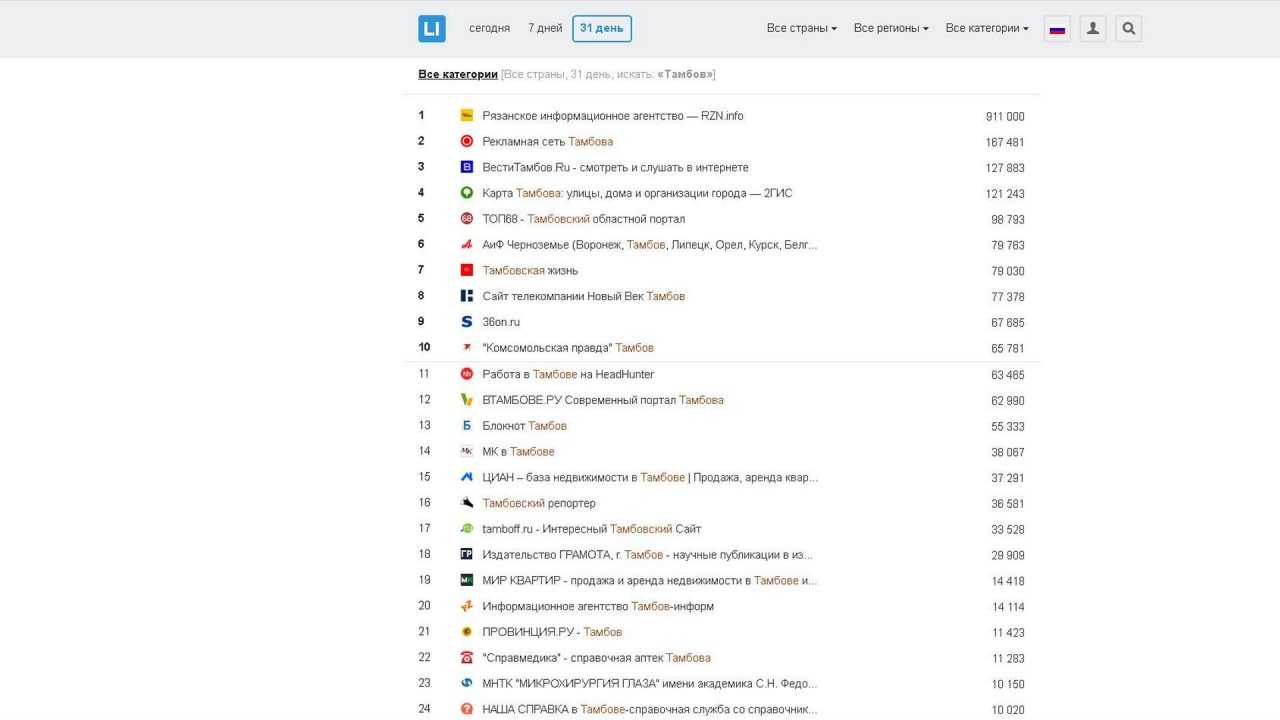Screen dimensions: 1280x720
Task: Click visitor count 911 000
Action: [x=1005, y=117]
